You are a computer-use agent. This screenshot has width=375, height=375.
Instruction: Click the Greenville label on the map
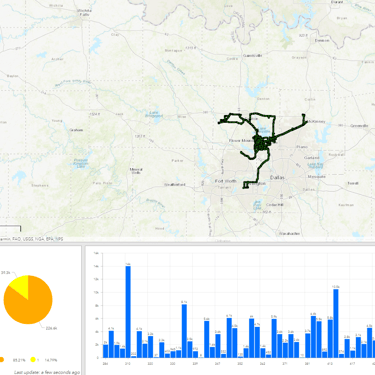coord(359,126)
